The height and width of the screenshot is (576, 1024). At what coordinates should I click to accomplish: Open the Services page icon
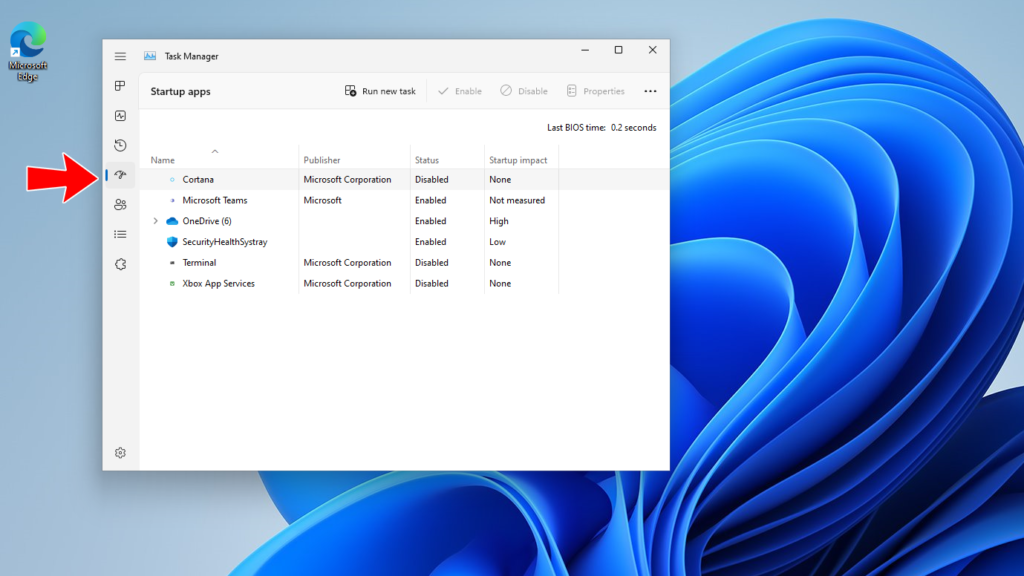point(120,264)
